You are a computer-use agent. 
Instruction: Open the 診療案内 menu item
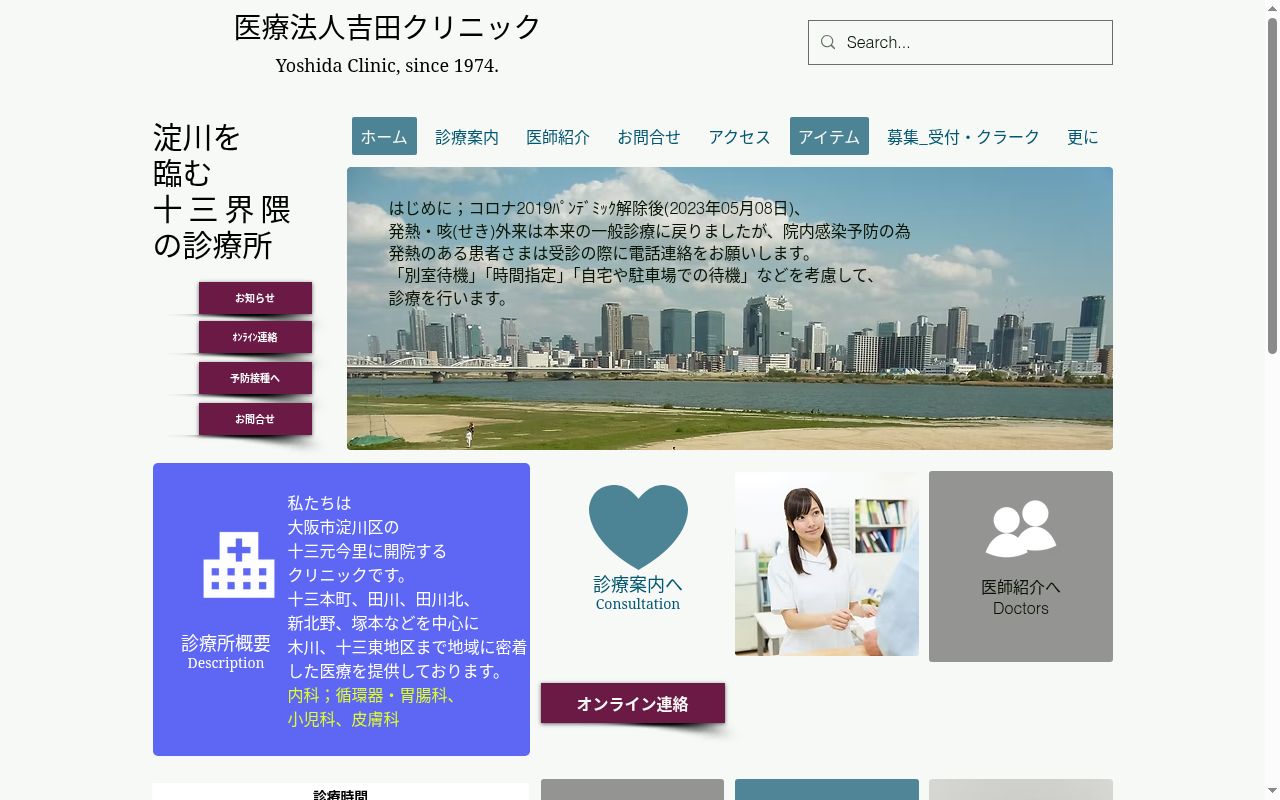pos(467,136)
